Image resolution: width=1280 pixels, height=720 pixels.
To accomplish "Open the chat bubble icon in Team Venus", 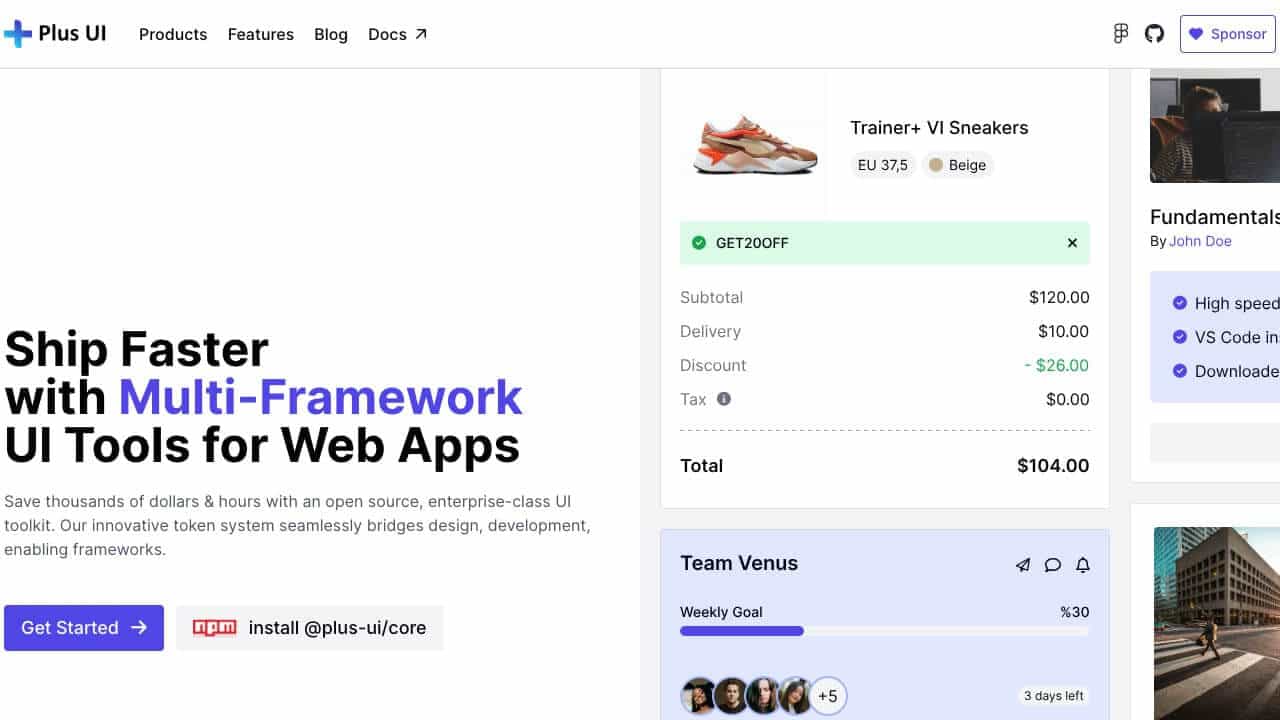I will [1052, 565].
